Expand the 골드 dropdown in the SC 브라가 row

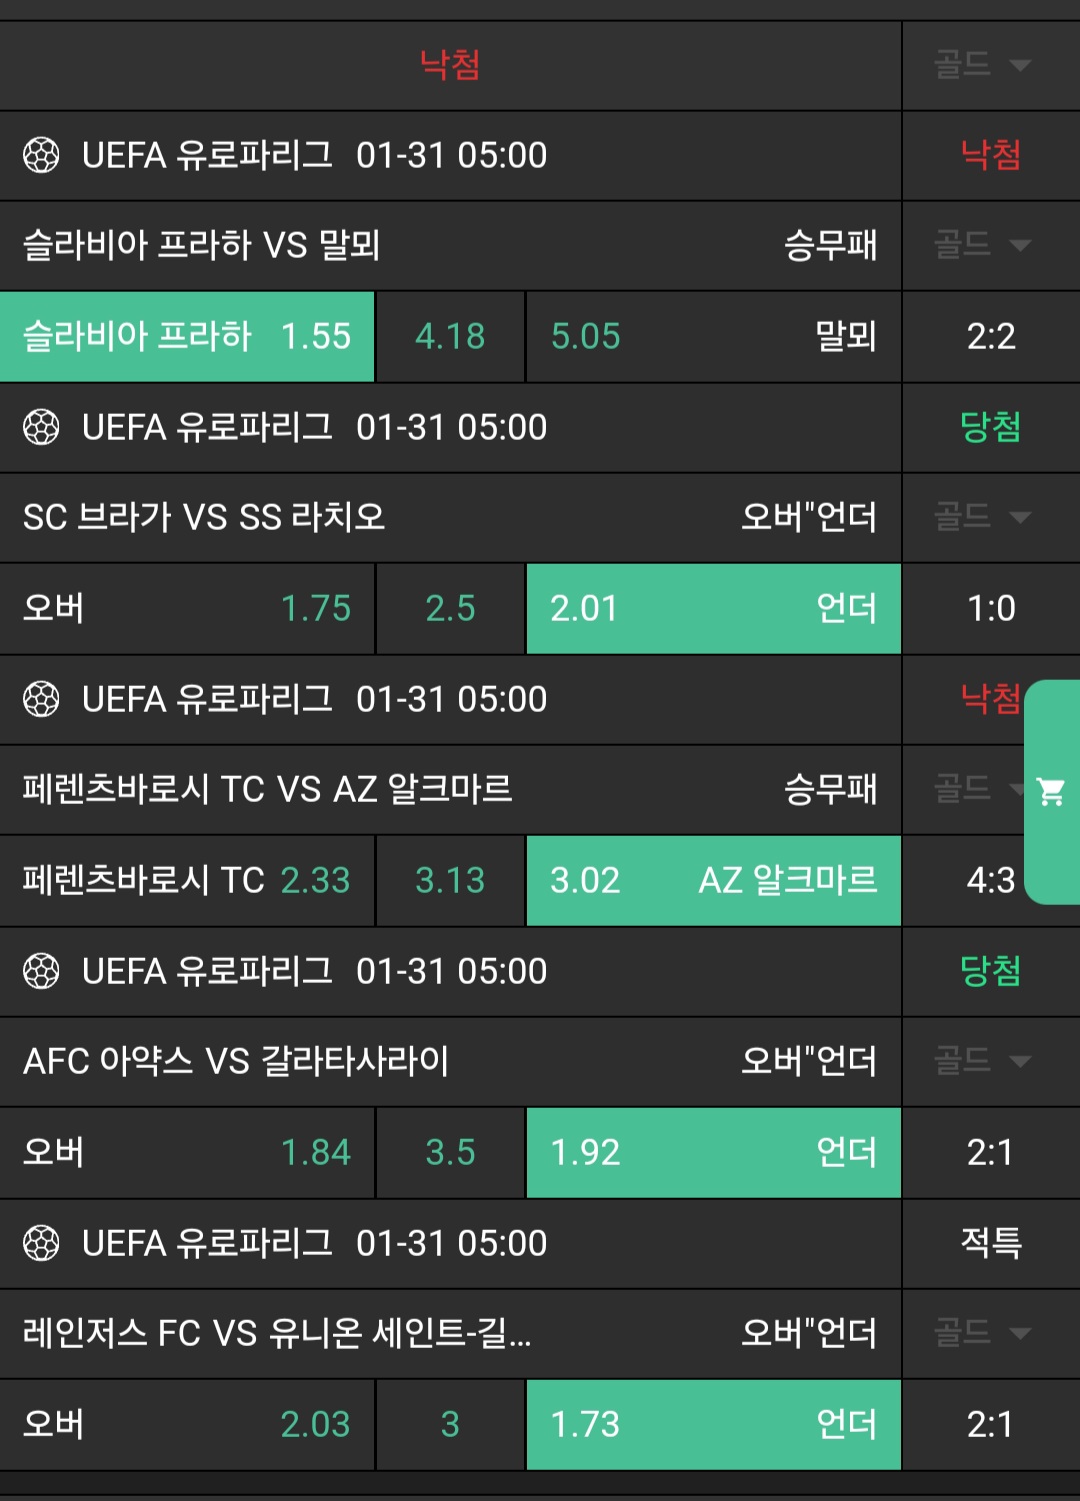[982, 517]
